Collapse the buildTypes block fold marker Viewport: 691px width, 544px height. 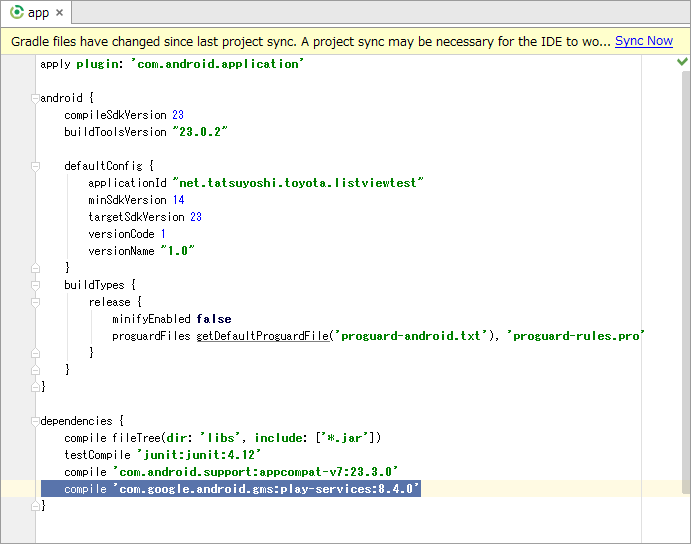coord(35,285)
